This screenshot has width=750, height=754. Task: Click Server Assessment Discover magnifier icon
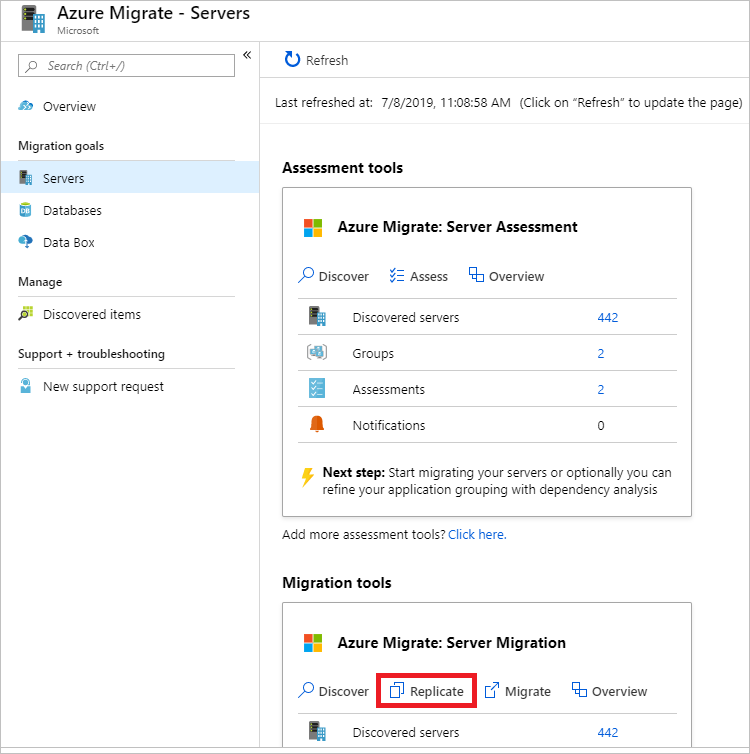tap(306, 275)
